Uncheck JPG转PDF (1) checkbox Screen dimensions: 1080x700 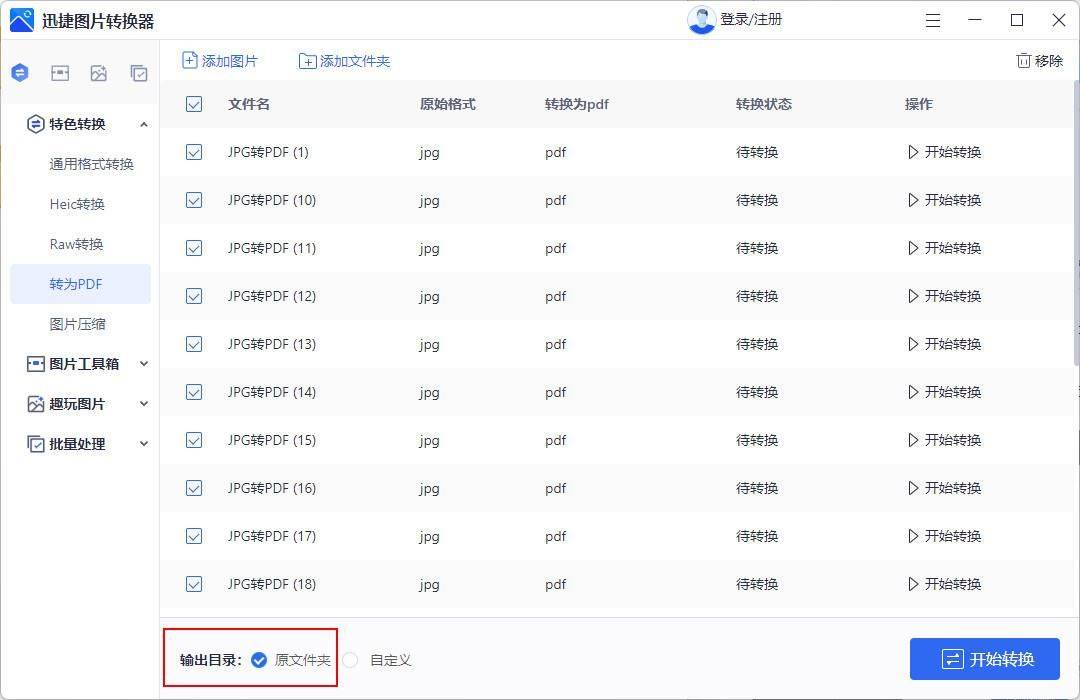click(194, 152)
